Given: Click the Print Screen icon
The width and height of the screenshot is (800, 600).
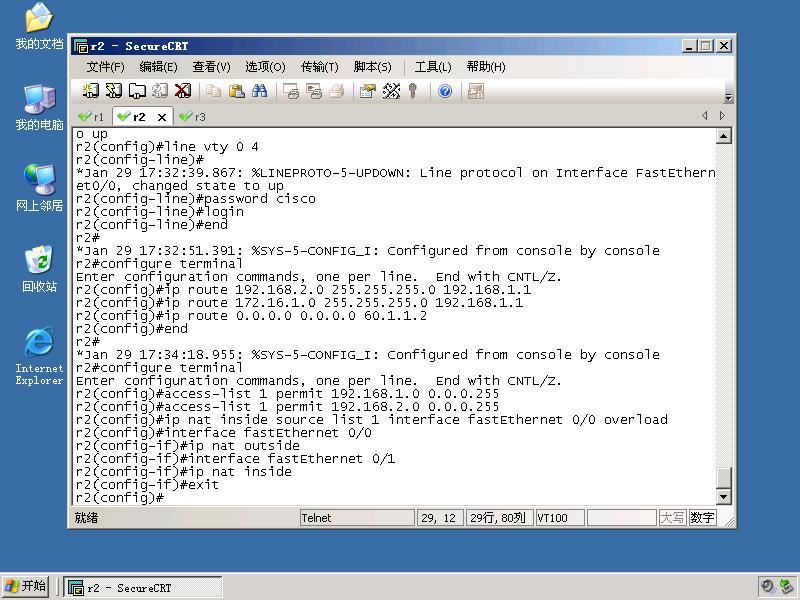Looking at the screenshot, I should coord(291,91).
